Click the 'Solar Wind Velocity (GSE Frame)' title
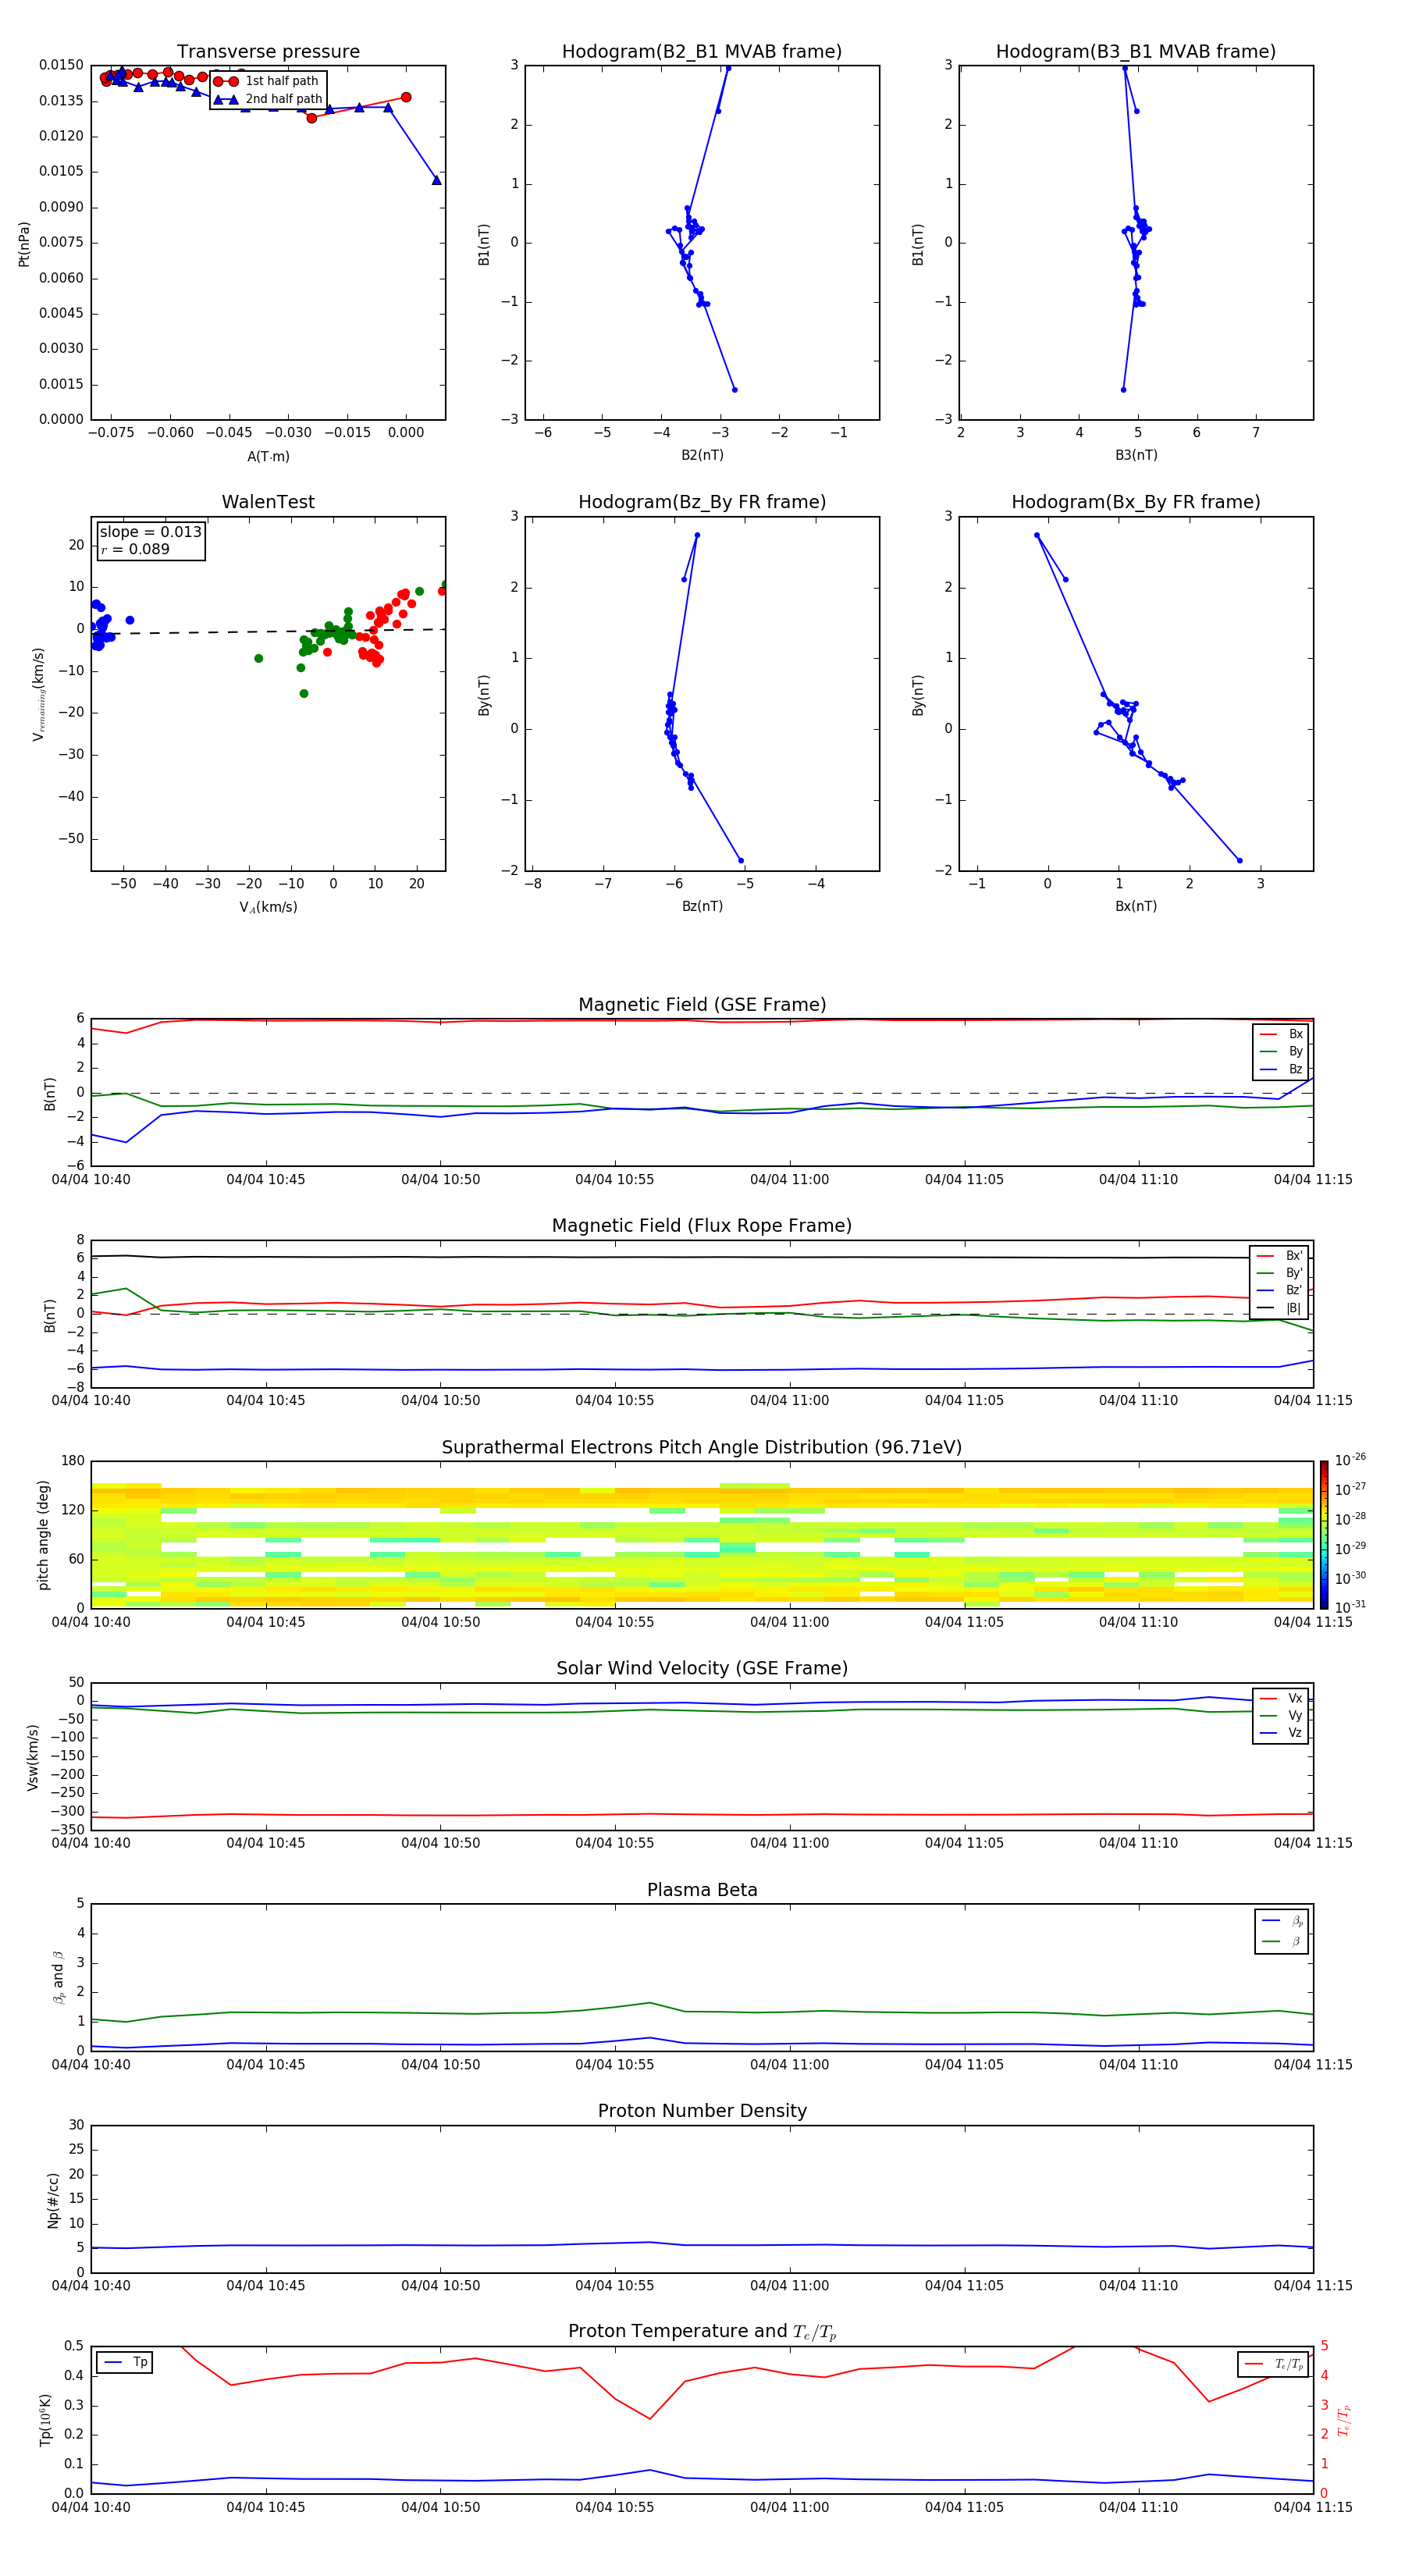Image resolution: width=1405 pixels, height=2576 pixels. (x=702, y=1669)
